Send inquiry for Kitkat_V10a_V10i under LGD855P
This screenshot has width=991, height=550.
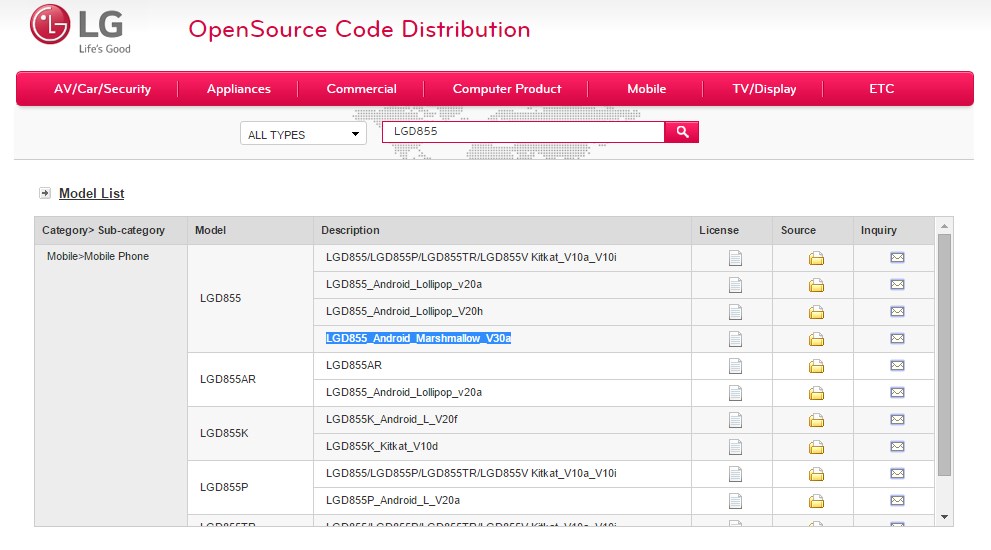click(x=897, y=474)
